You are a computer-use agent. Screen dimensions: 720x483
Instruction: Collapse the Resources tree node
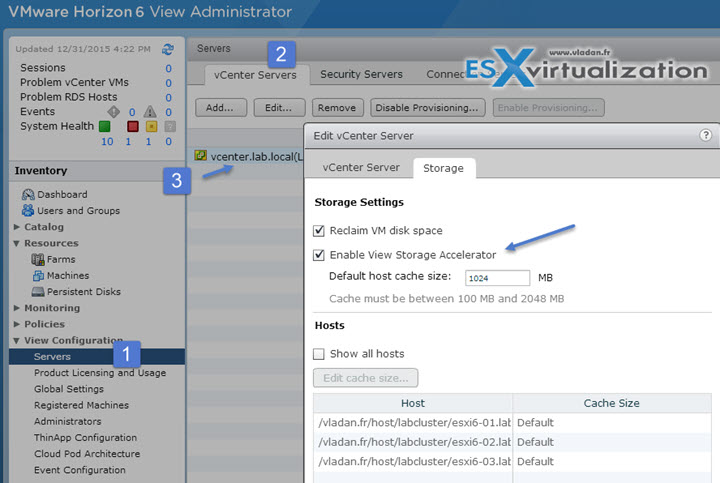pos(17,243)
